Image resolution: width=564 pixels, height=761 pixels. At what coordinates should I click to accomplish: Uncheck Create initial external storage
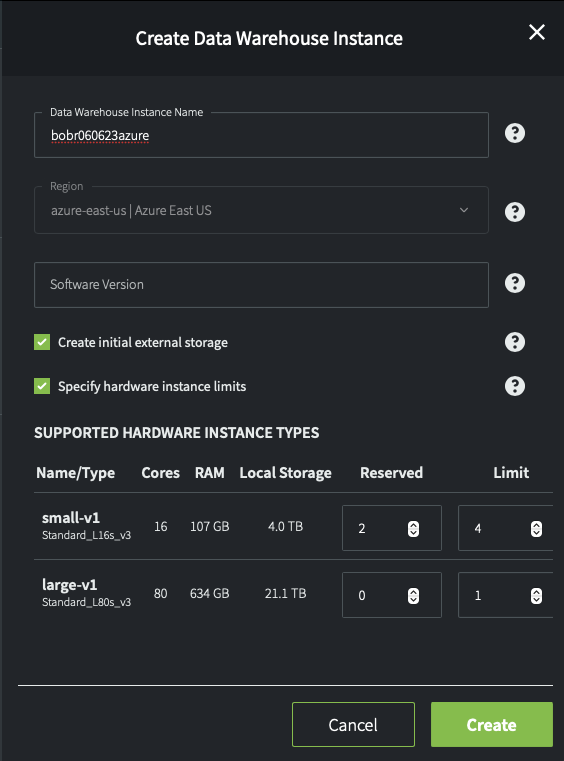tap(42, 342)
